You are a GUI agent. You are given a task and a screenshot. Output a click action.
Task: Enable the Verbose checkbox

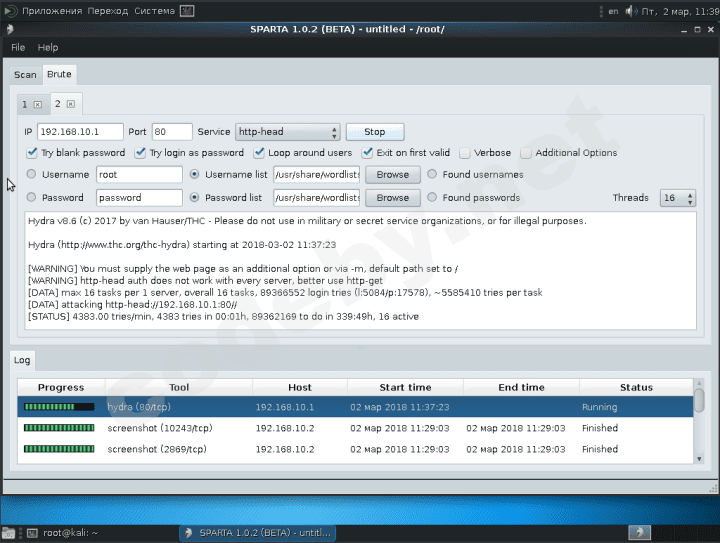pyautogui.click(x=465, y=153)
